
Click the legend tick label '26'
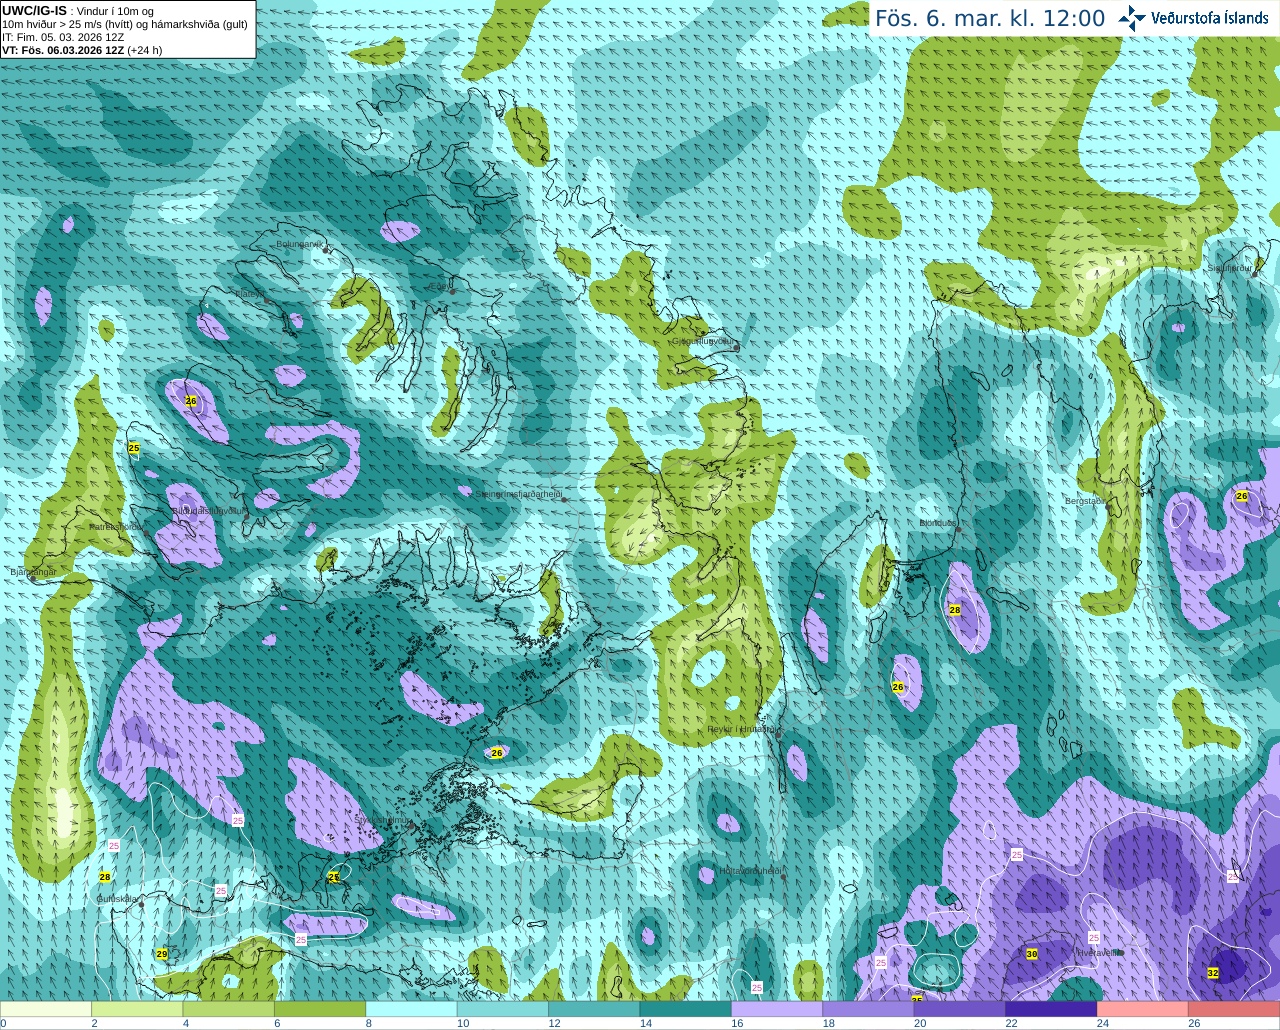point(1194,1023)
